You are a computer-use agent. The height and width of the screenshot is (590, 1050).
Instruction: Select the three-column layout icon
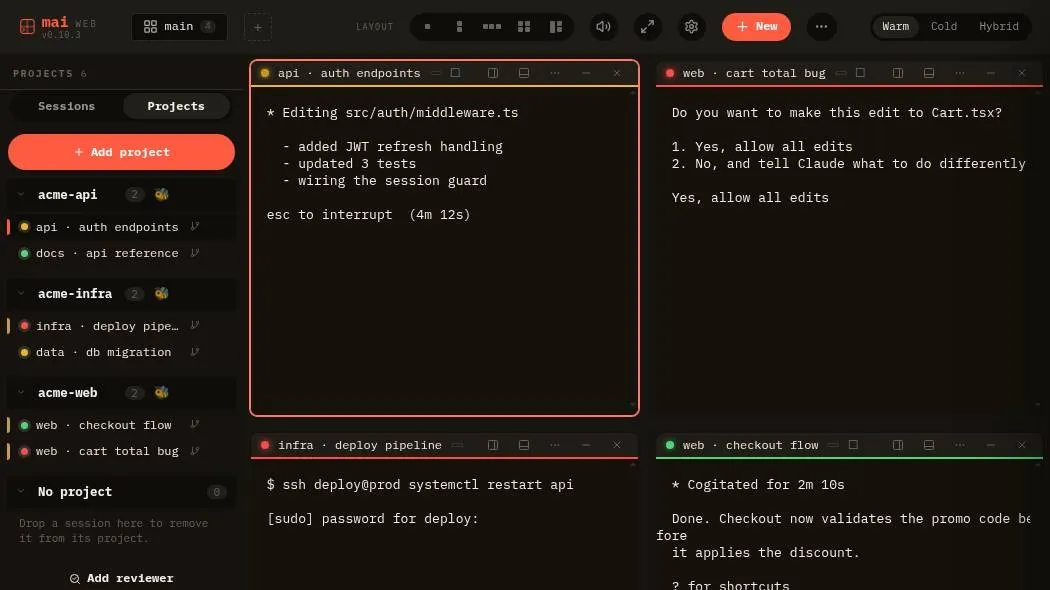[x=492, y=27]
